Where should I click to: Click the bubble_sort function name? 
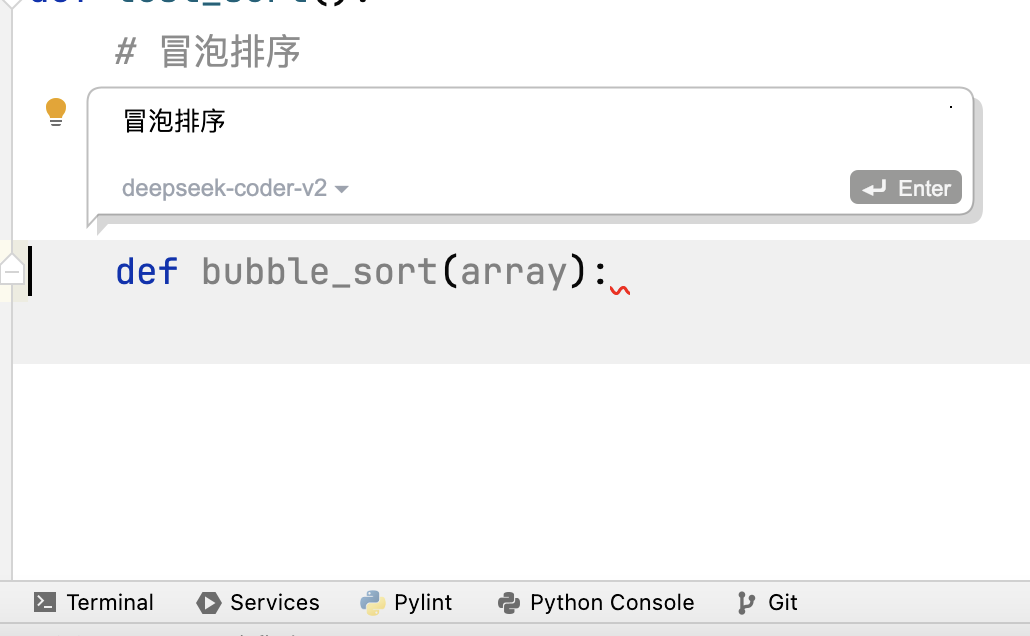[319, 271]
